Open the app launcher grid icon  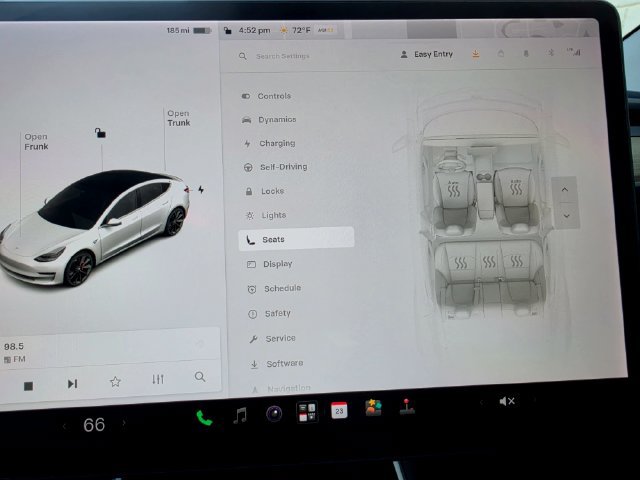coord(307,412)
